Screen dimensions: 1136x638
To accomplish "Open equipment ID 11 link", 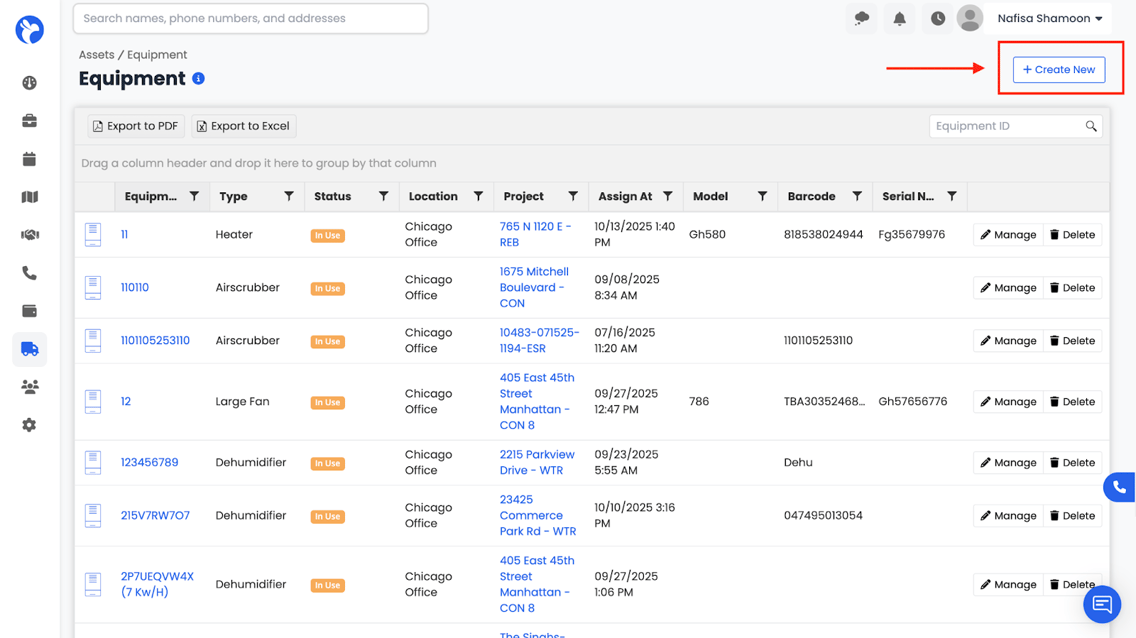I will click(x=124, y=235).
